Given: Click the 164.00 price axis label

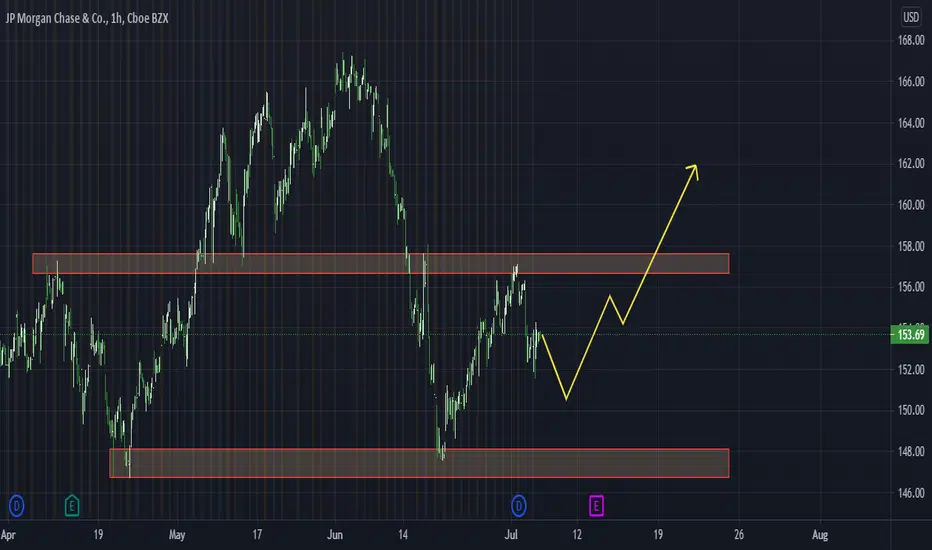Looking at the screenshot, I should [911, 123].
